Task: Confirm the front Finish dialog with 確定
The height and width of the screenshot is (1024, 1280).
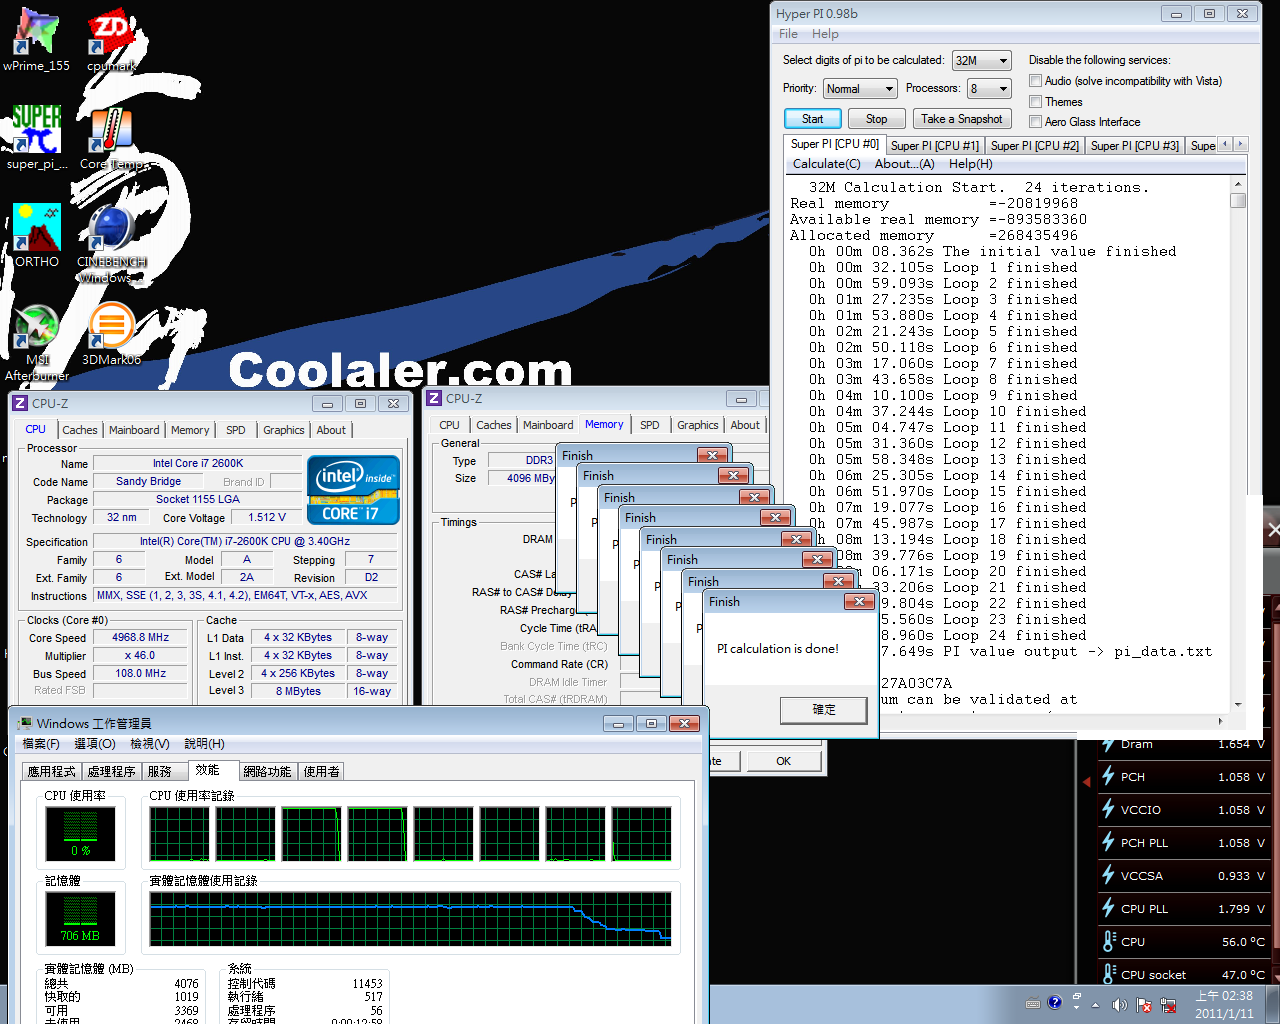Action: point(823,709)
